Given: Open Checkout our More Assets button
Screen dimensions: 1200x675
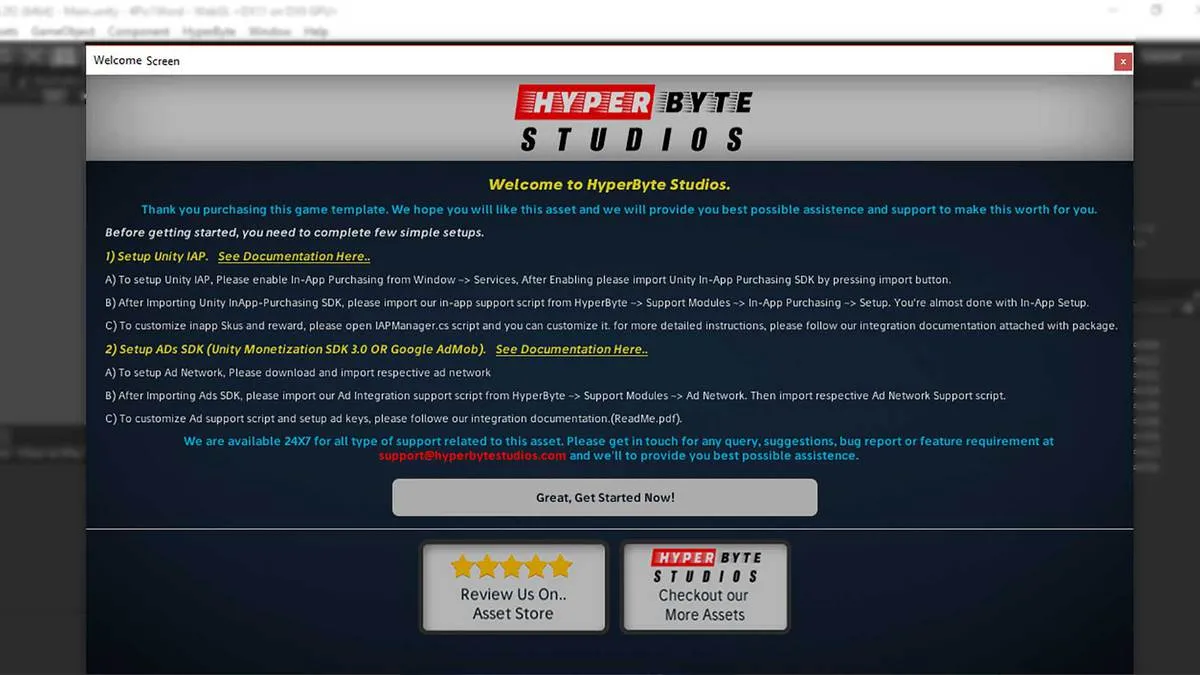Looking at the screenshot, I should click(x=705, y=587).
